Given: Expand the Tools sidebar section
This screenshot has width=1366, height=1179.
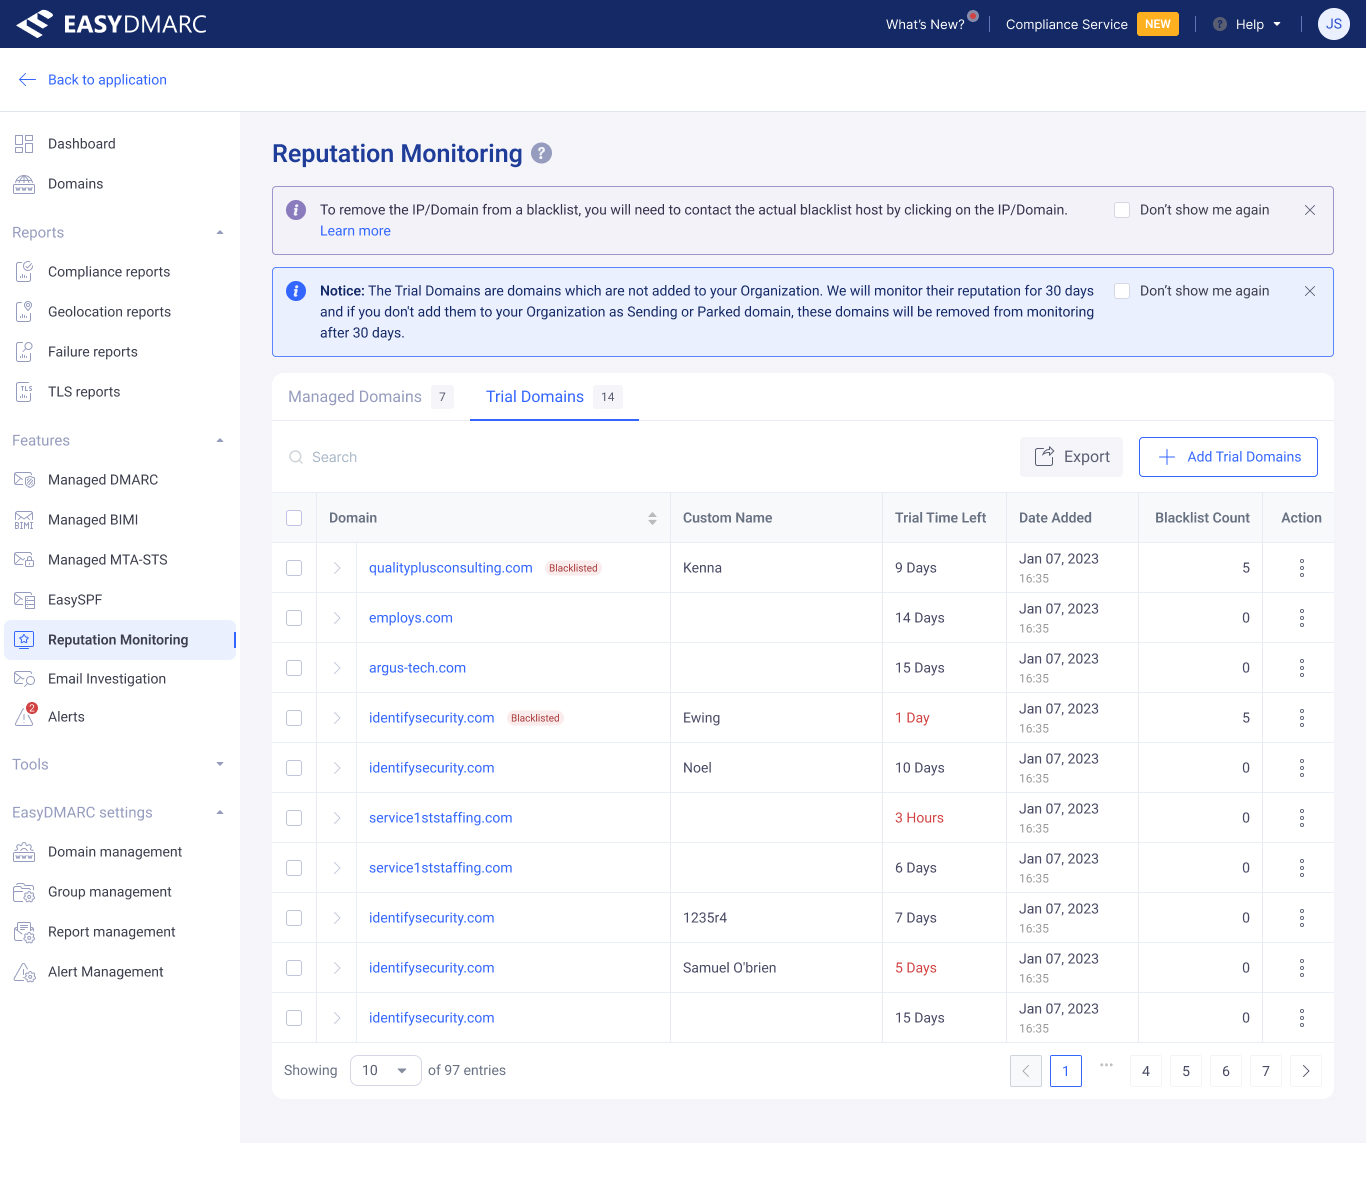Looking at the screenshot, I should (x=220, y=764).
